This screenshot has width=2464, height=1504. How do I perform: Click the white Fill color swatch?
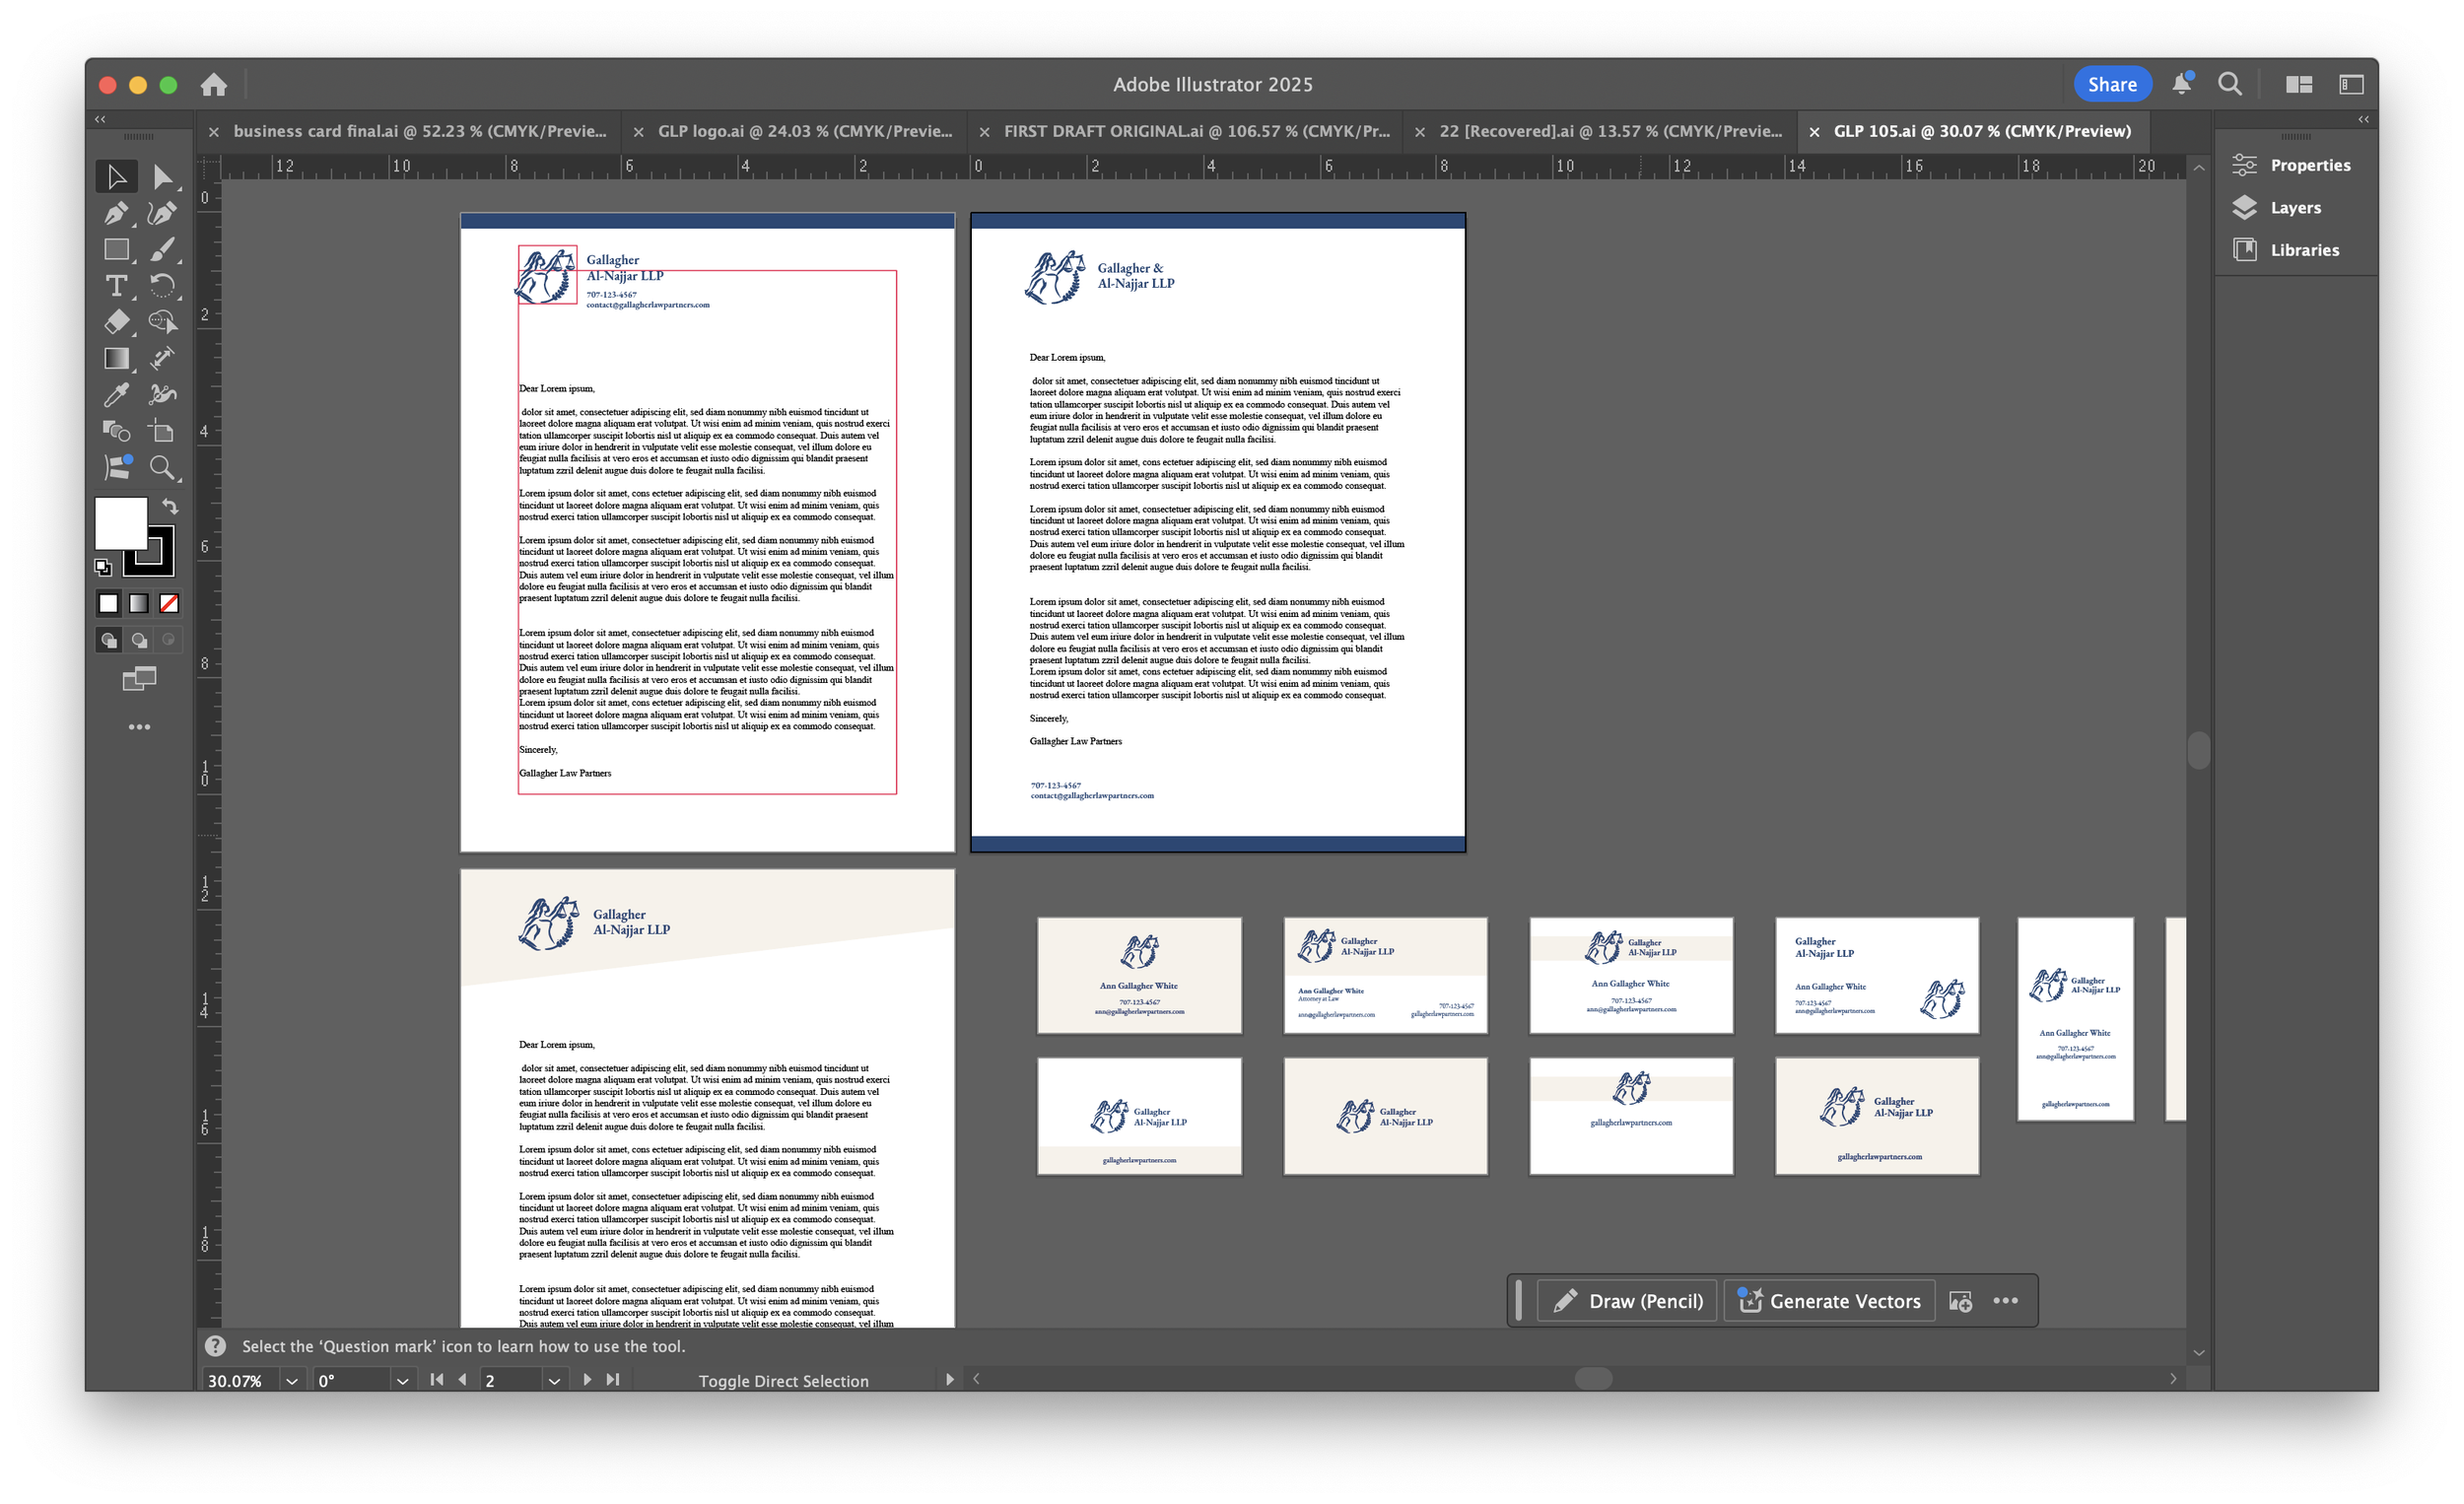tap(120, 522)
